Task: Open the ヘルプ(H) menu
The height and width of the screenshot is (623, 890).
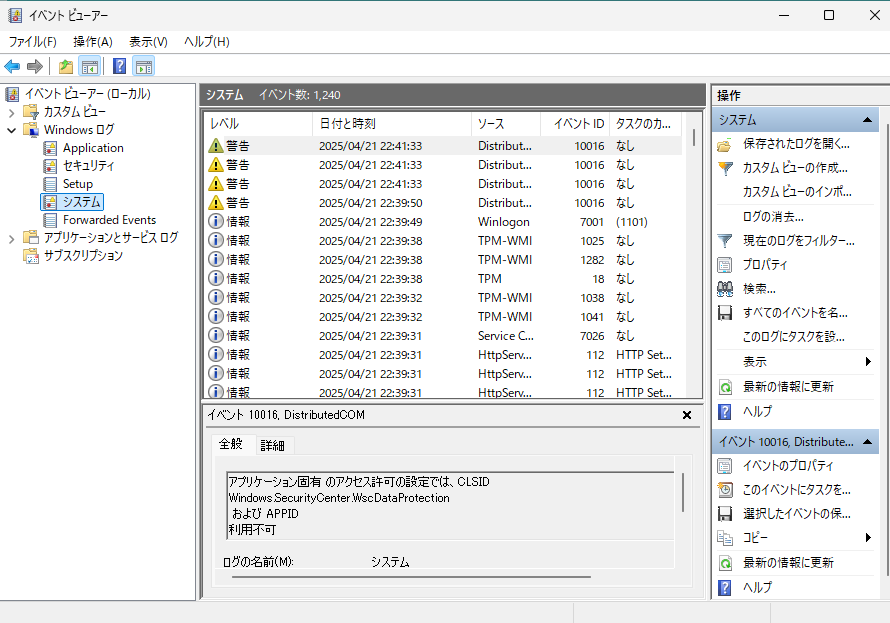Action: click(207, 42)
